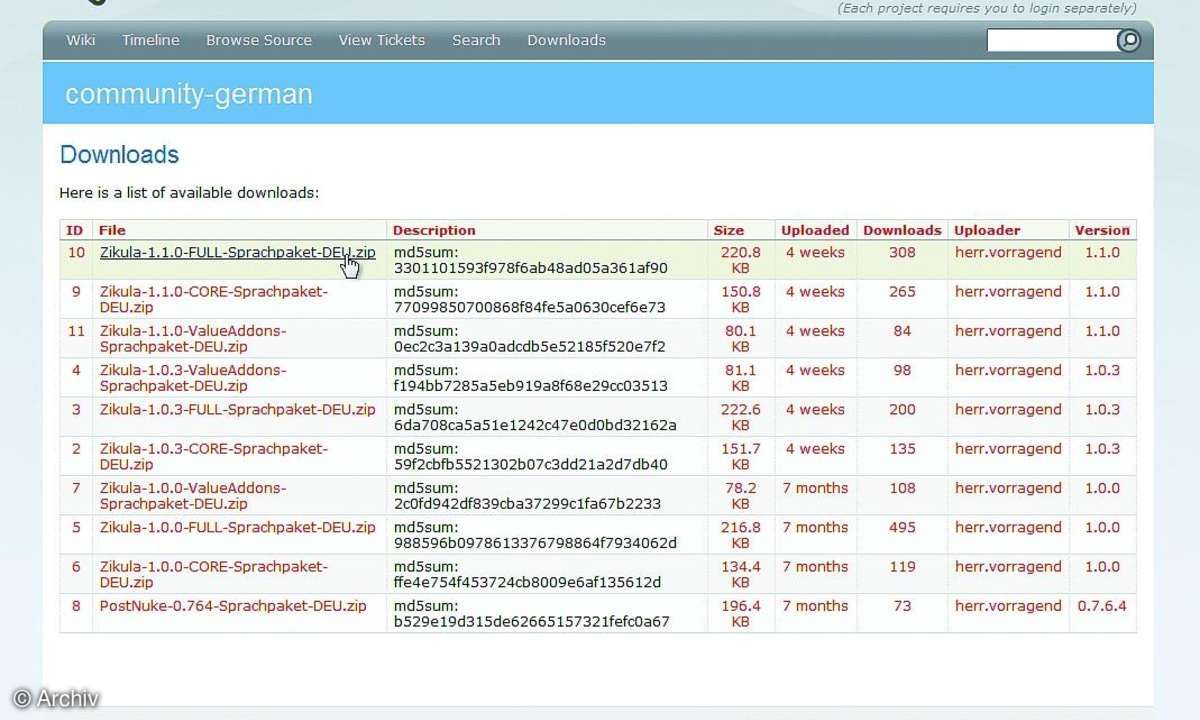Open the Timeline menu item
This screenshot has height=720, width=1200.
(151, 40)
